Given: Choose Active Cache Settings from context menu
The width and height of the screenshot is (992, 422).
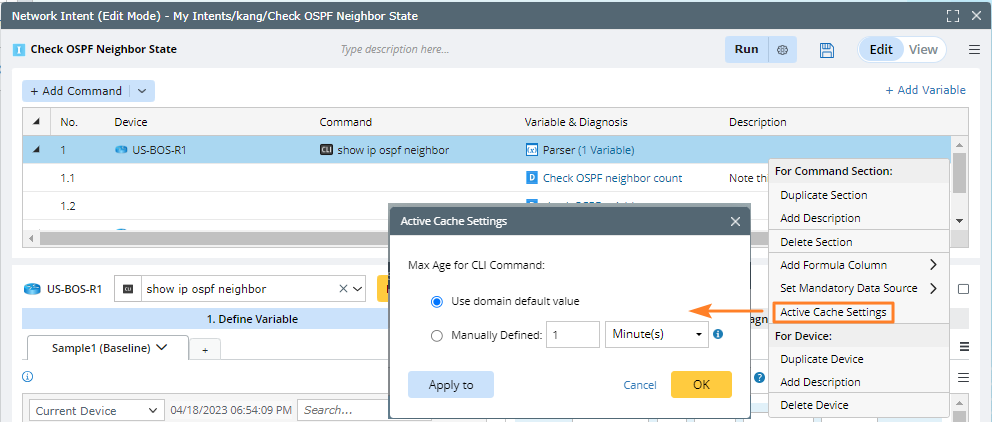Looking at the screenshot, I should click(x=833, y=312).
